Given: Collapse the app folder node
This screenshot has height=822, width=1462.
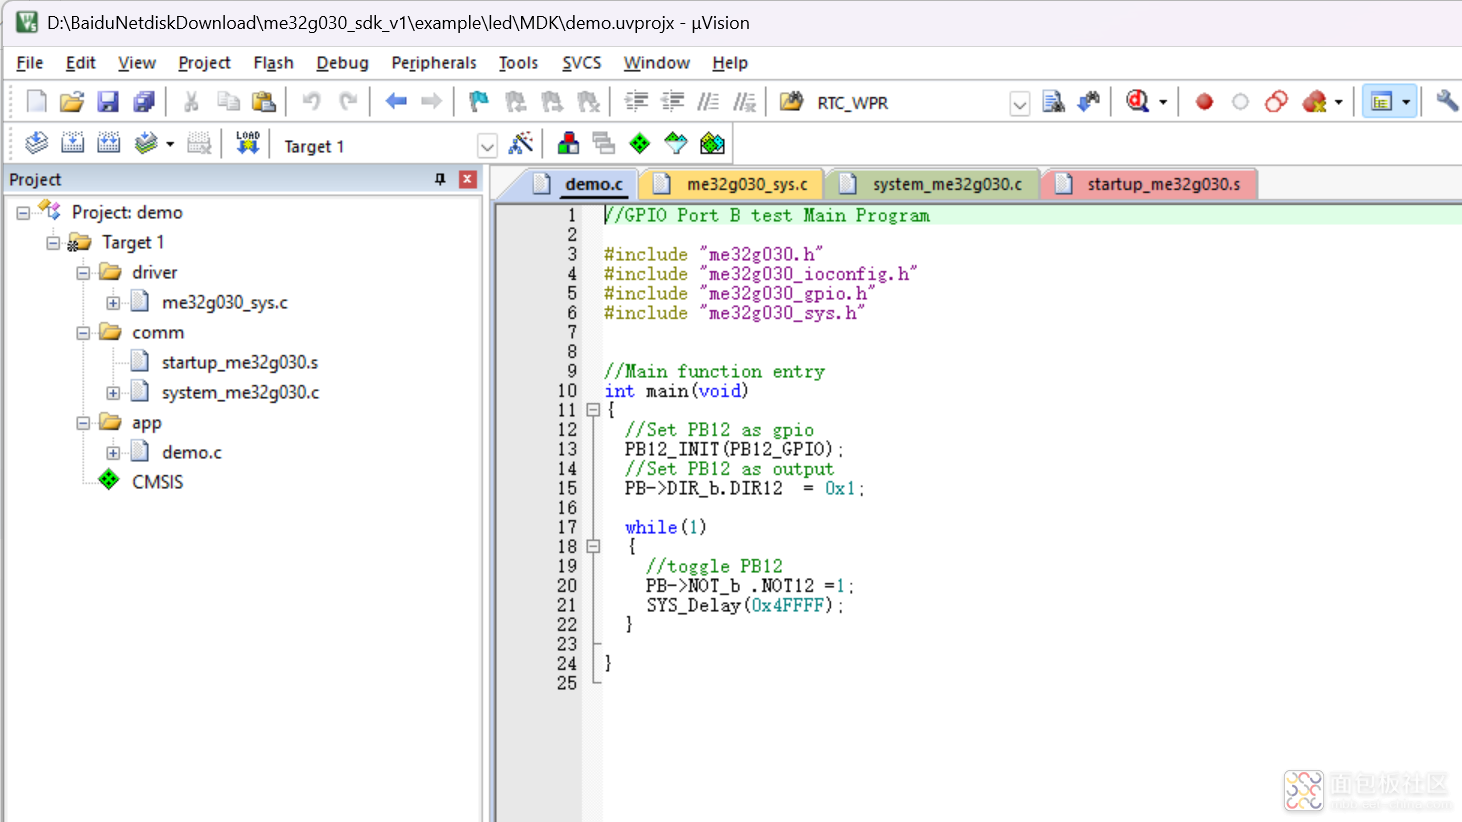Looking at the screenshot, I should pyautogui.click(x=83, y=422).
